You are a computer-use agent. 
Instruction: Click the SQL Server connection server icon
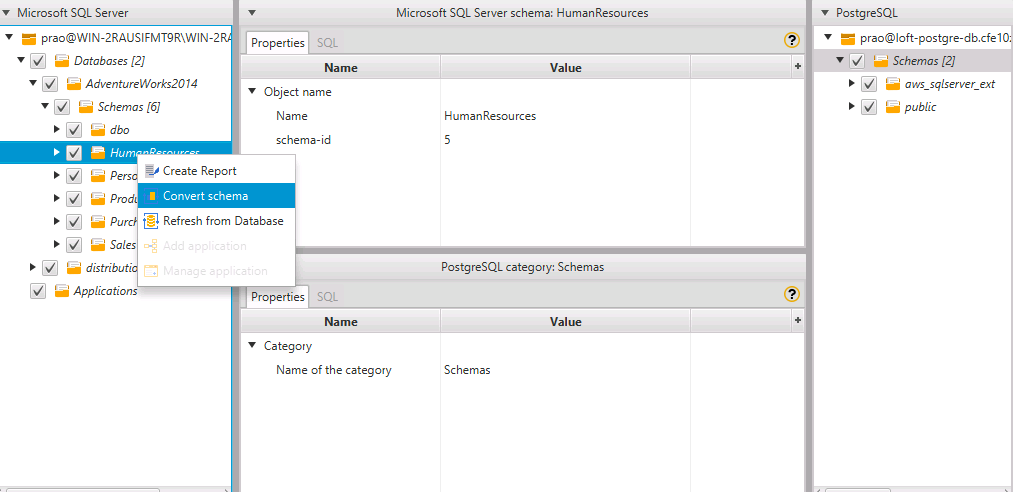tap(29, 38)
